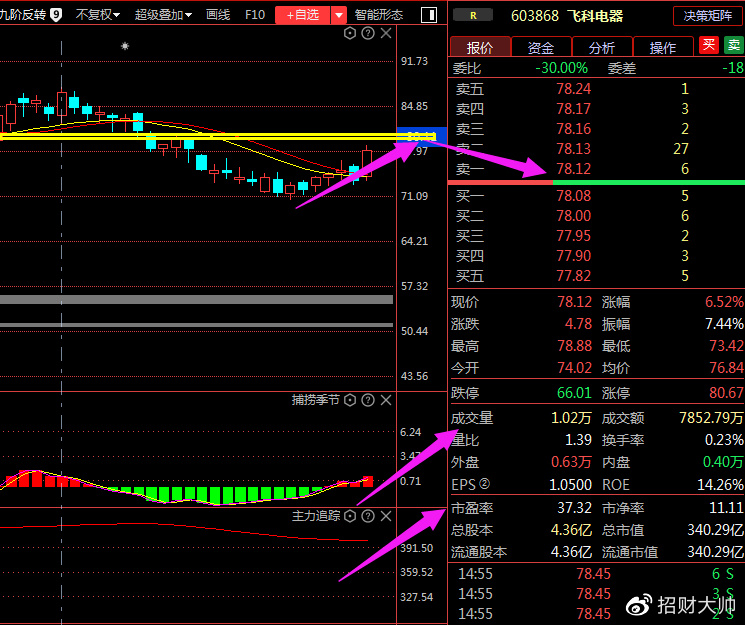Open 主力追踪 indicator help icon
This screenshot has width=745, height=625.
[x=368, y=516]
